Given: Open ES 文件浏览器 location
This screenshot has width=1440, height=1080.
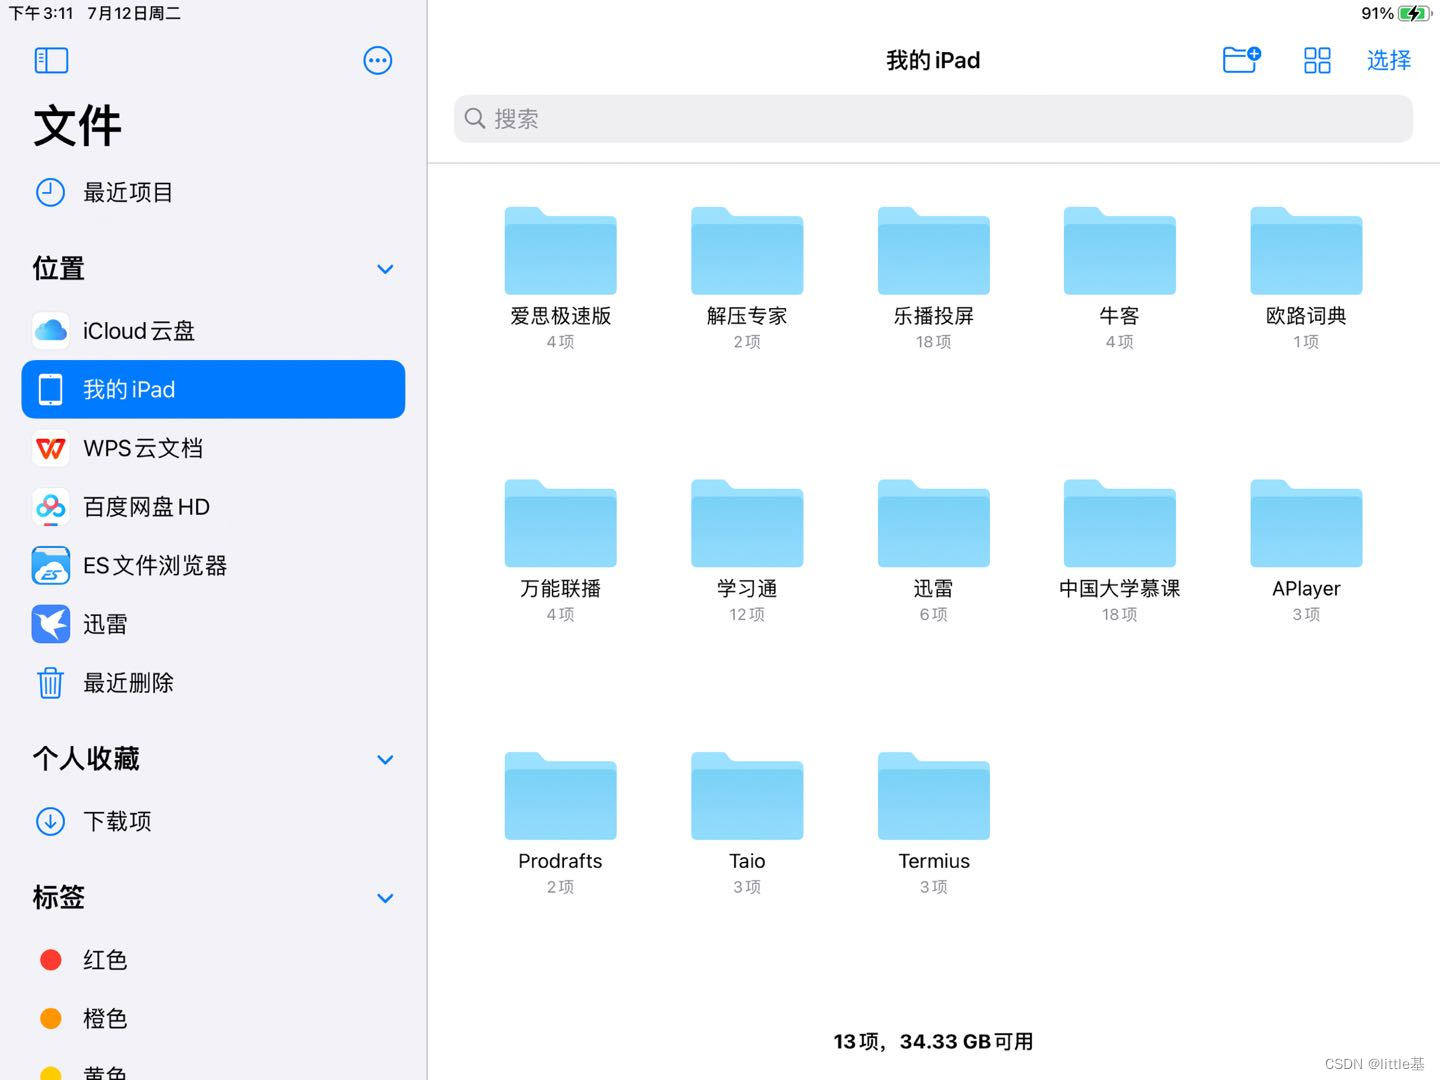Looking at the screenshot, I should 213,565.
